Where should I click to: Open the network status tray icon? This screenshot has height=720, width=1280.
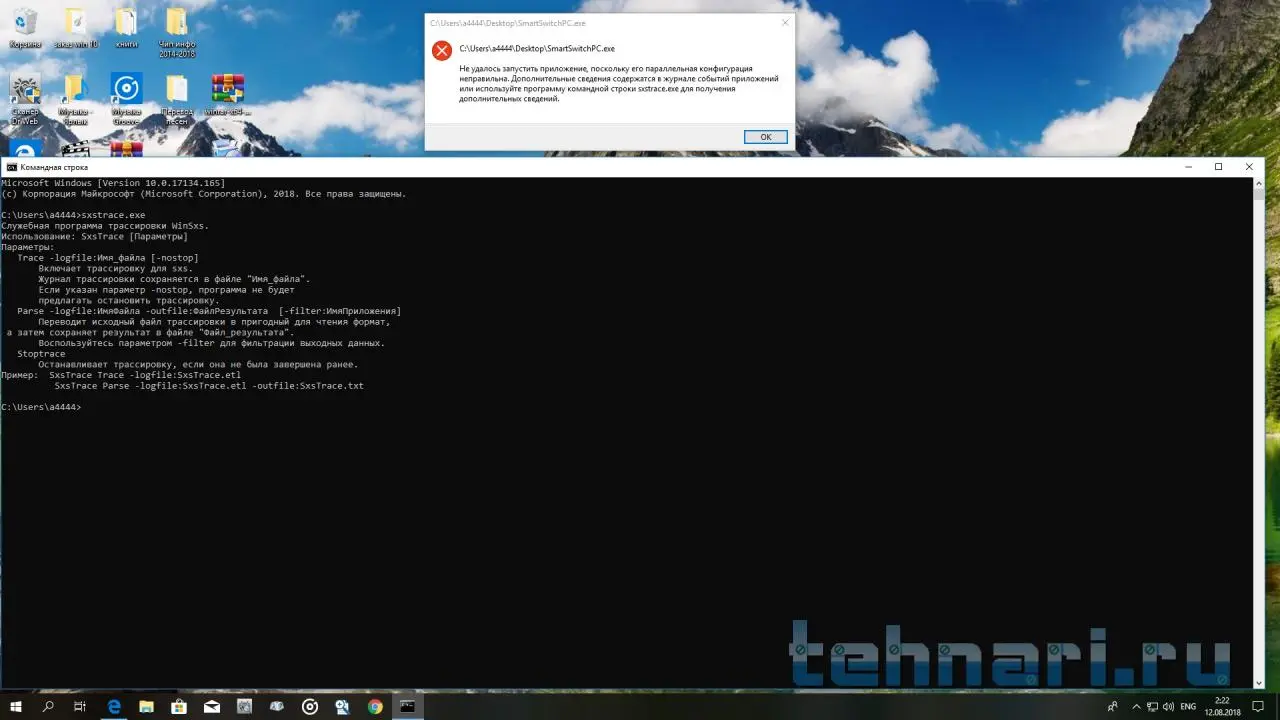pos(1152,706)
